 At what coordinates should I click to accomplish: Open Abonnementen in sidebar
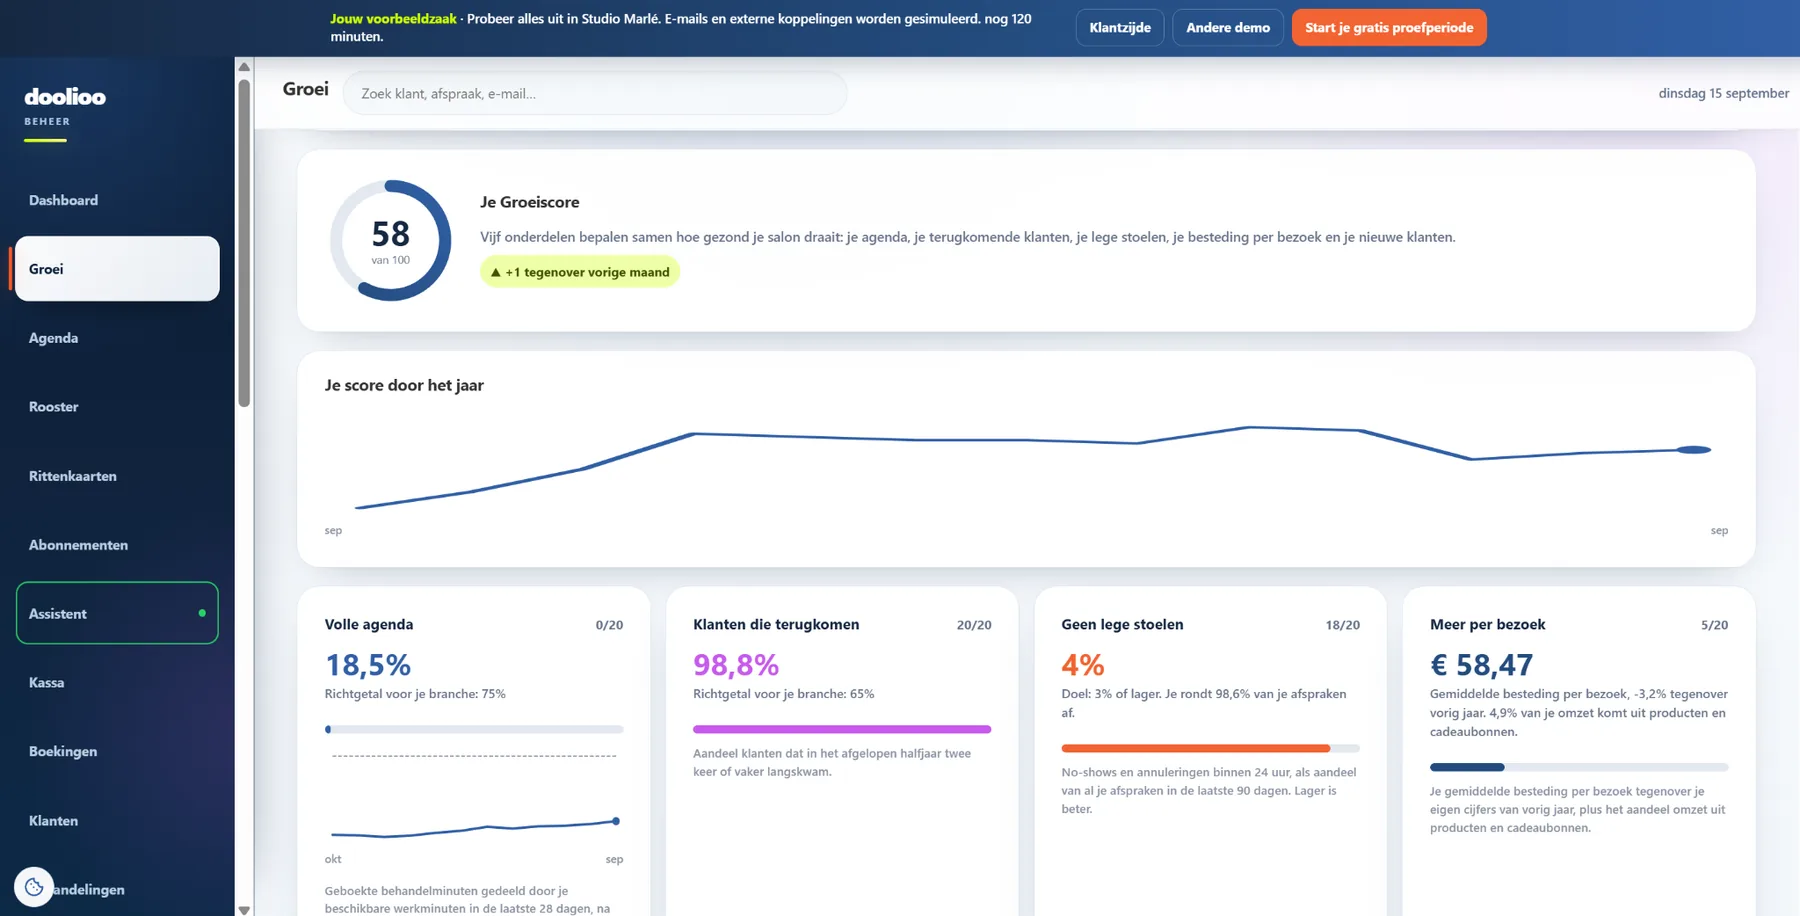(x=117, y=545)
